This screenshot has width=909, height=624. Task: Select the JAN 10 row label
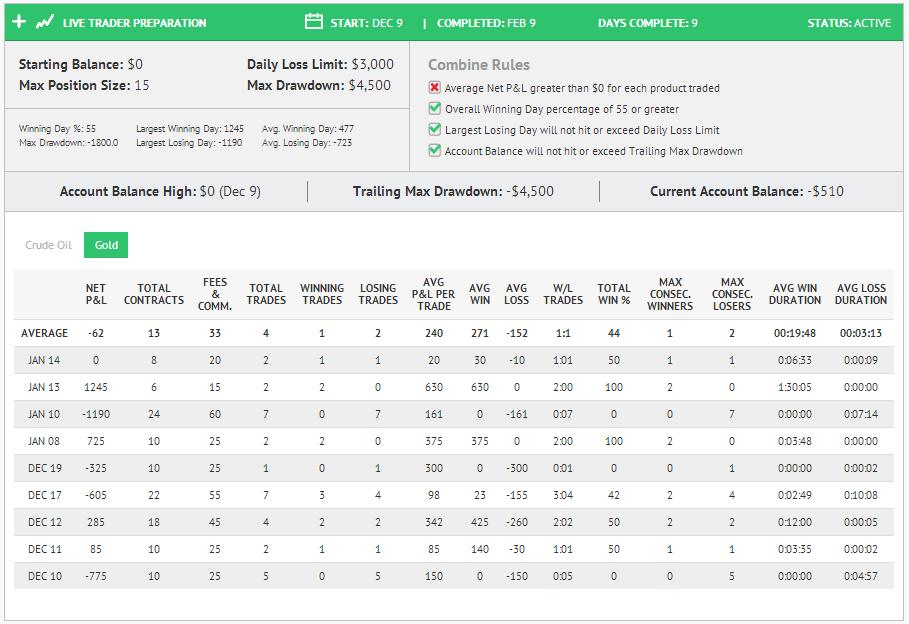tap(44, 414)
